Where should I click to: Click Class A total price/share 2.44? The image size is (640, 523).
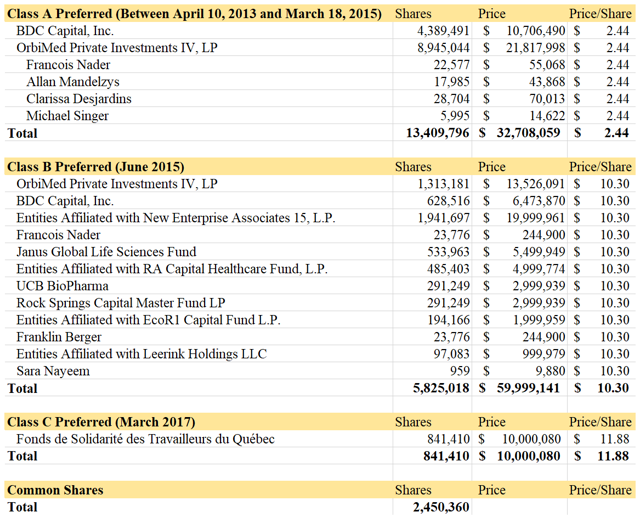point(617,133)
